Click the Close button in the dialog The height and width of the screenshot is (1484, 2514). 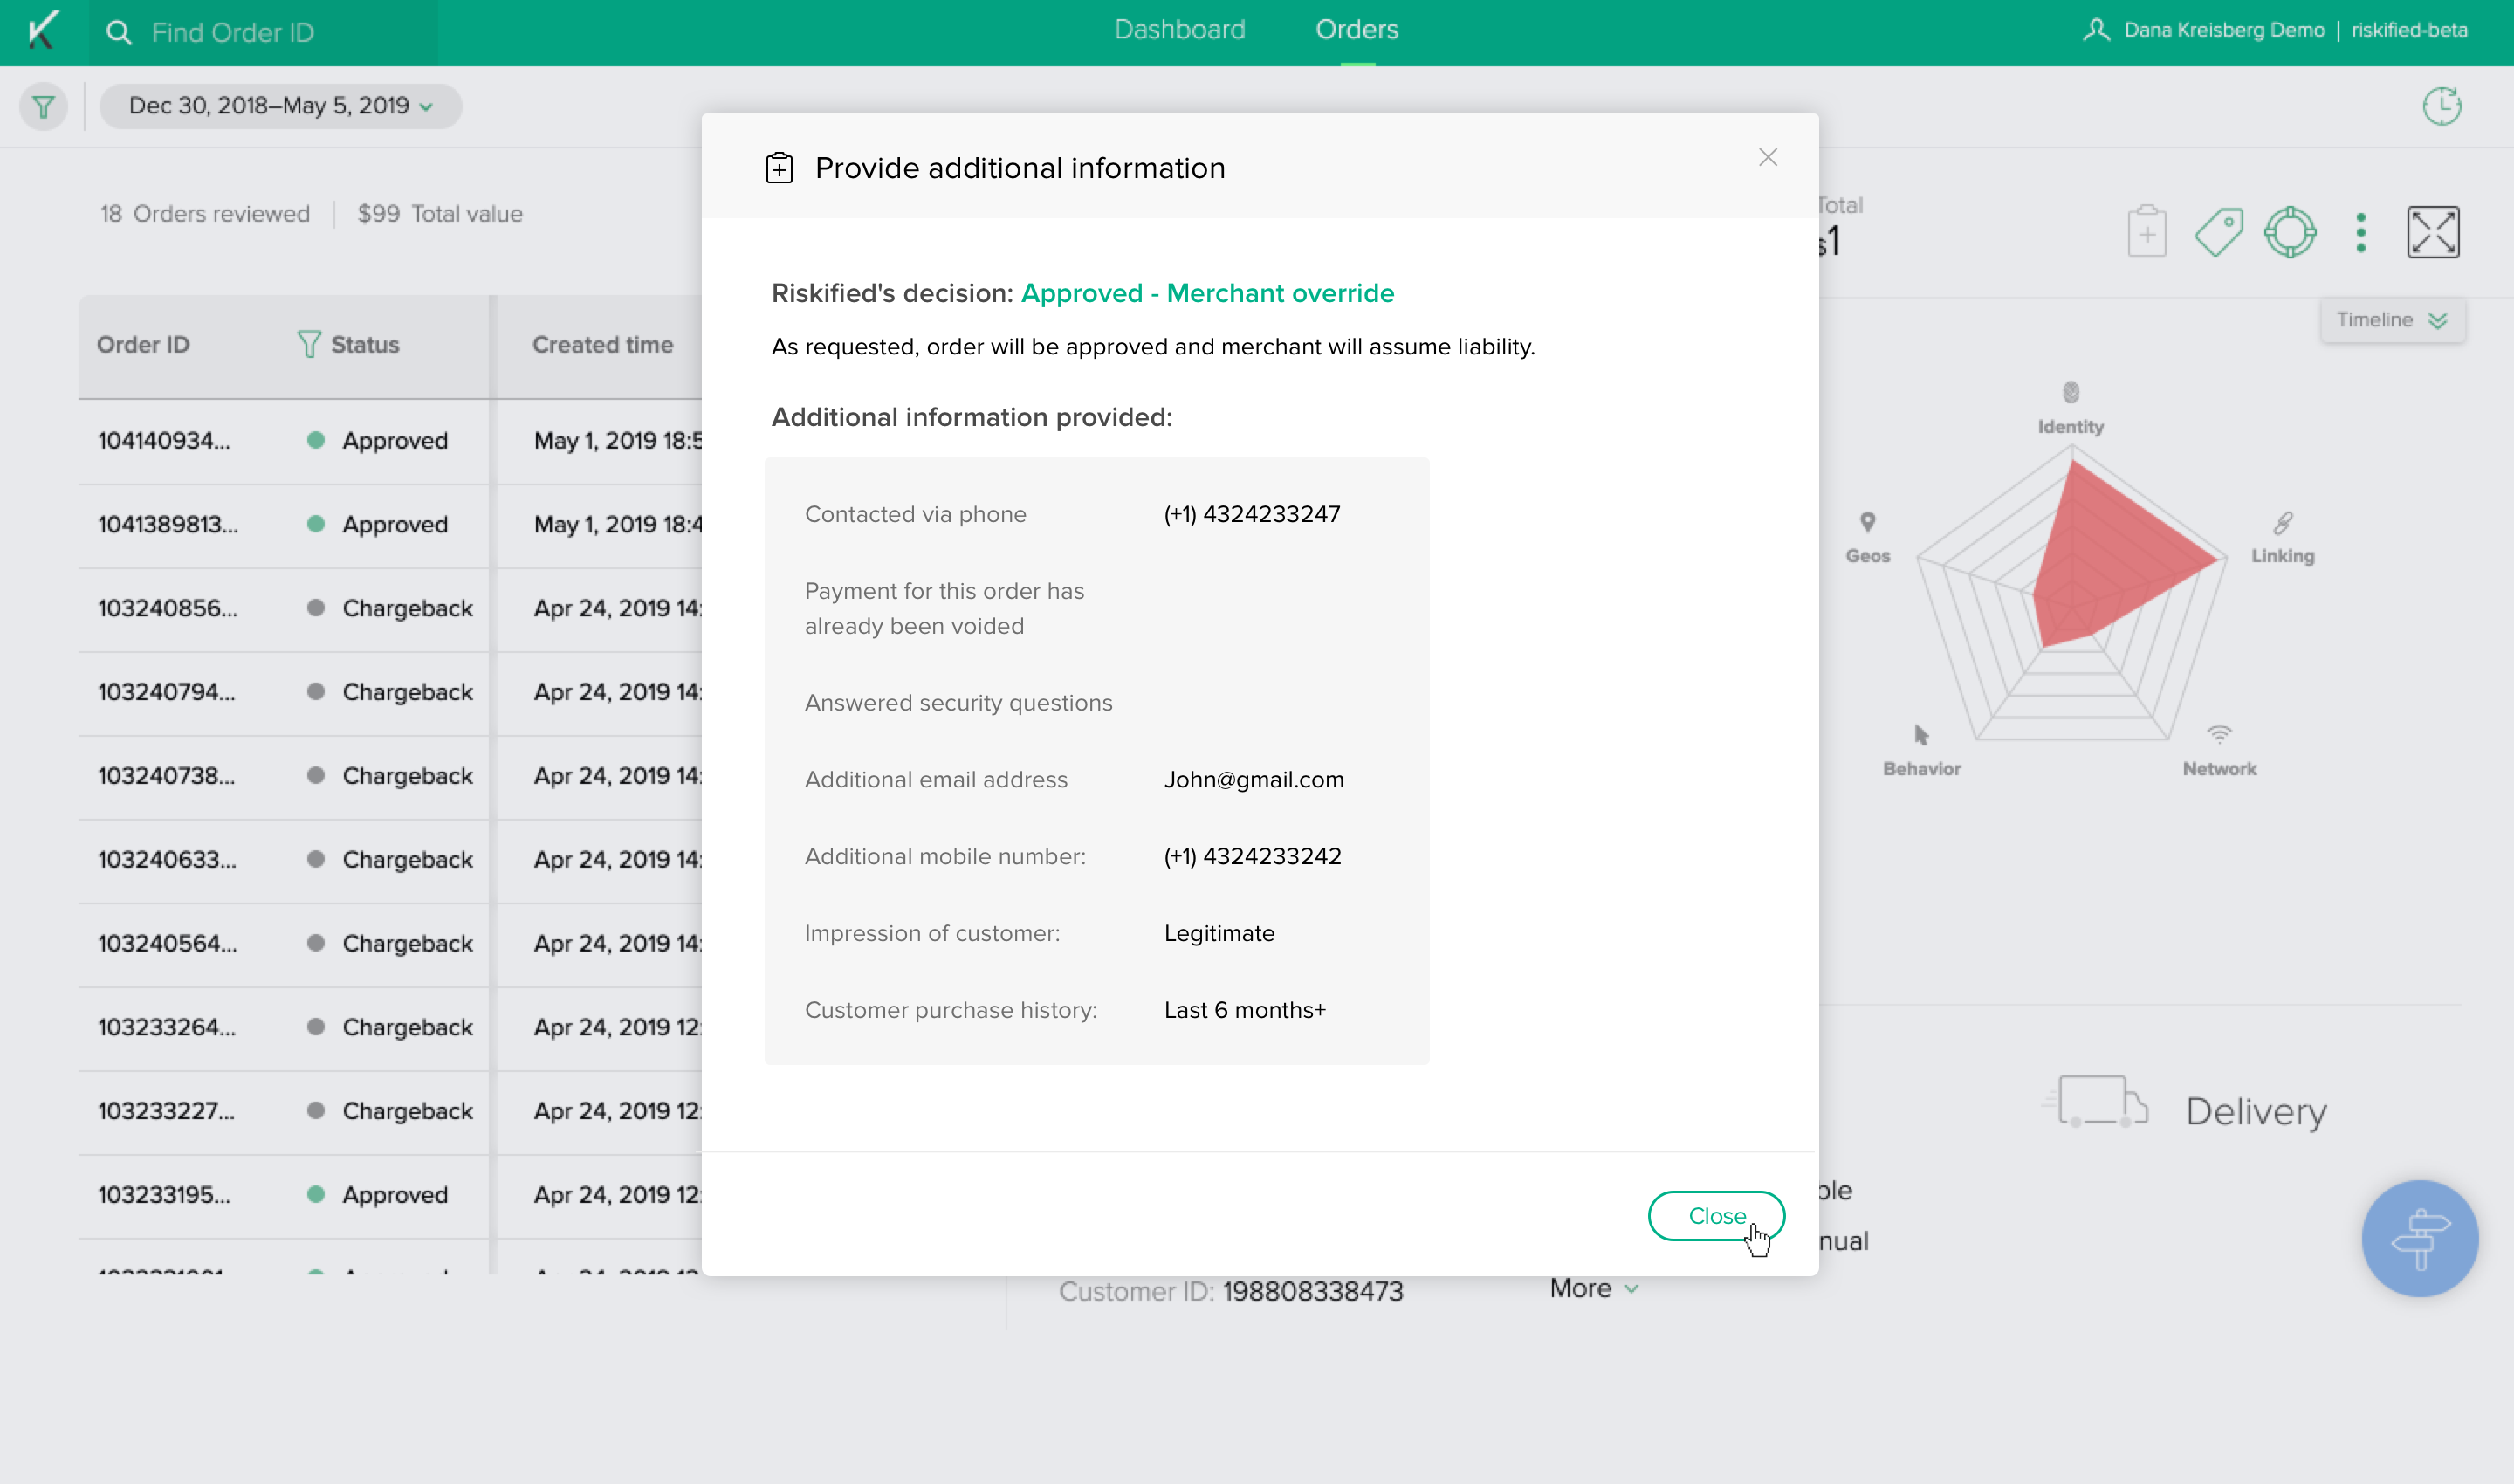[x=1716, y=1216]
